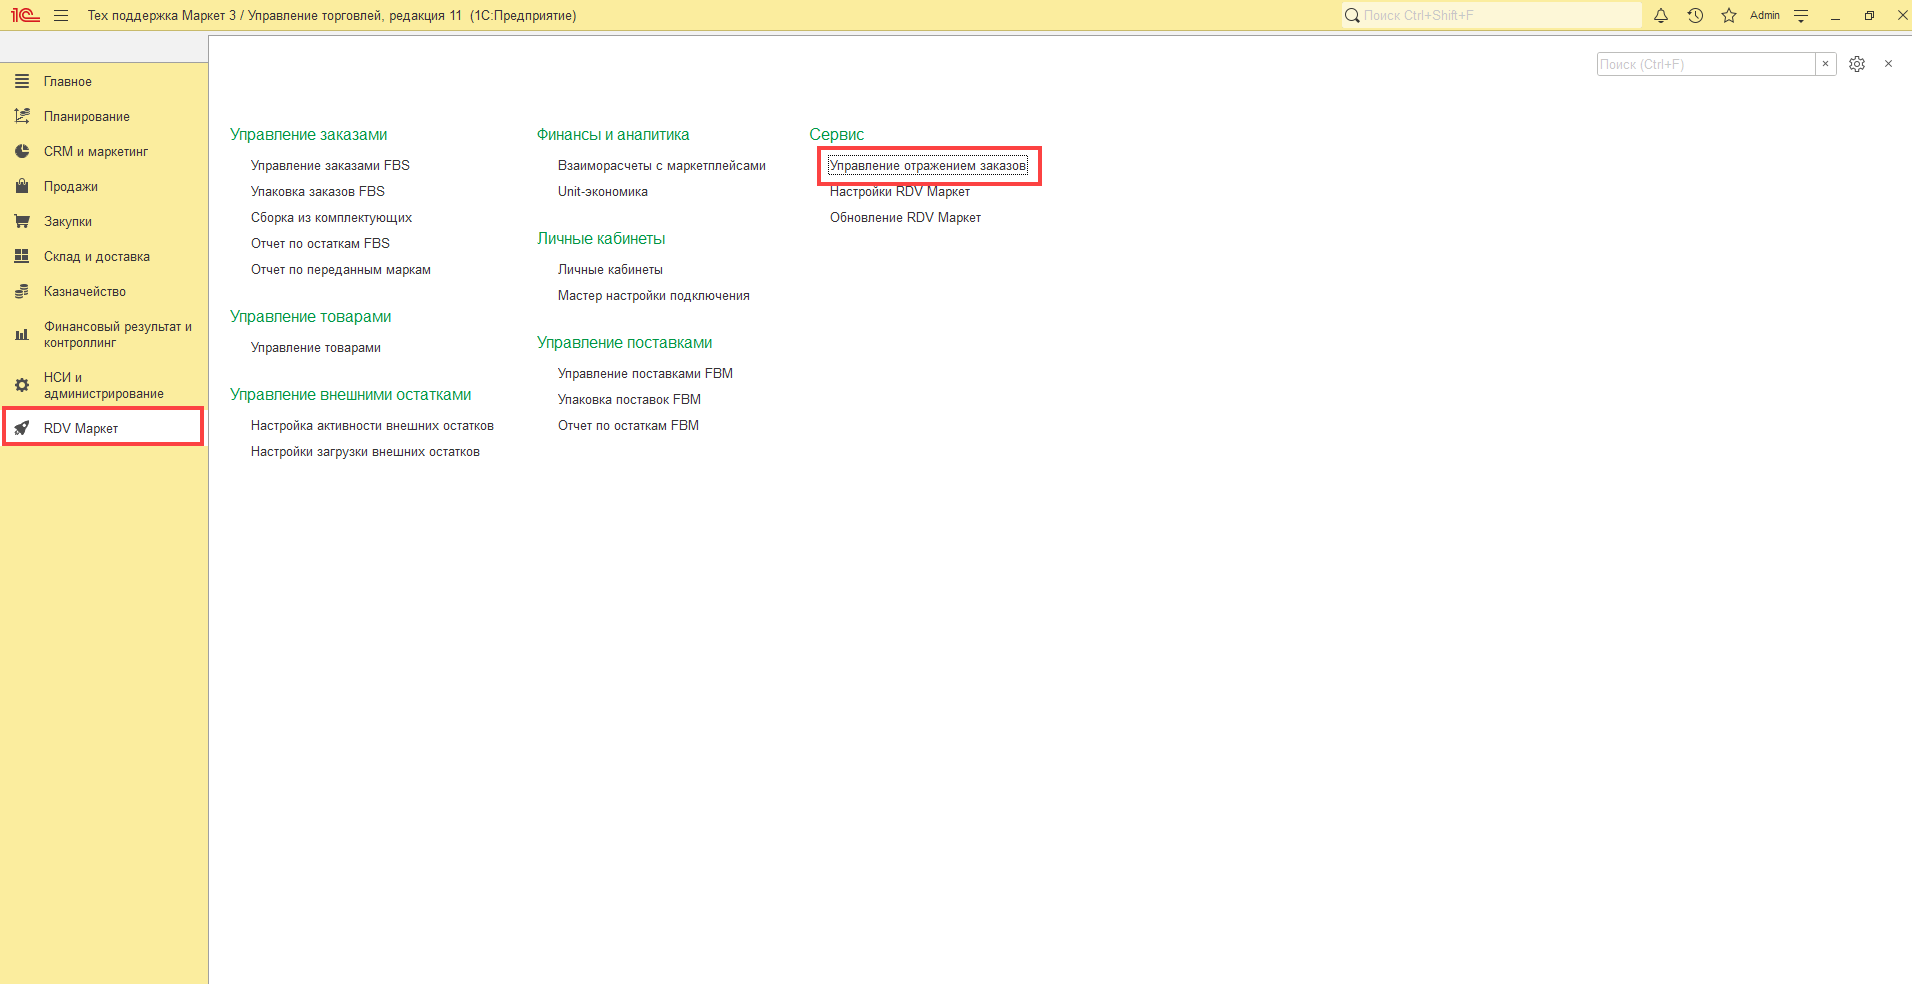This screenshot has height=984, width=1912.
Task: Click the Управление товарами group heading
Action: click(310, 317)
